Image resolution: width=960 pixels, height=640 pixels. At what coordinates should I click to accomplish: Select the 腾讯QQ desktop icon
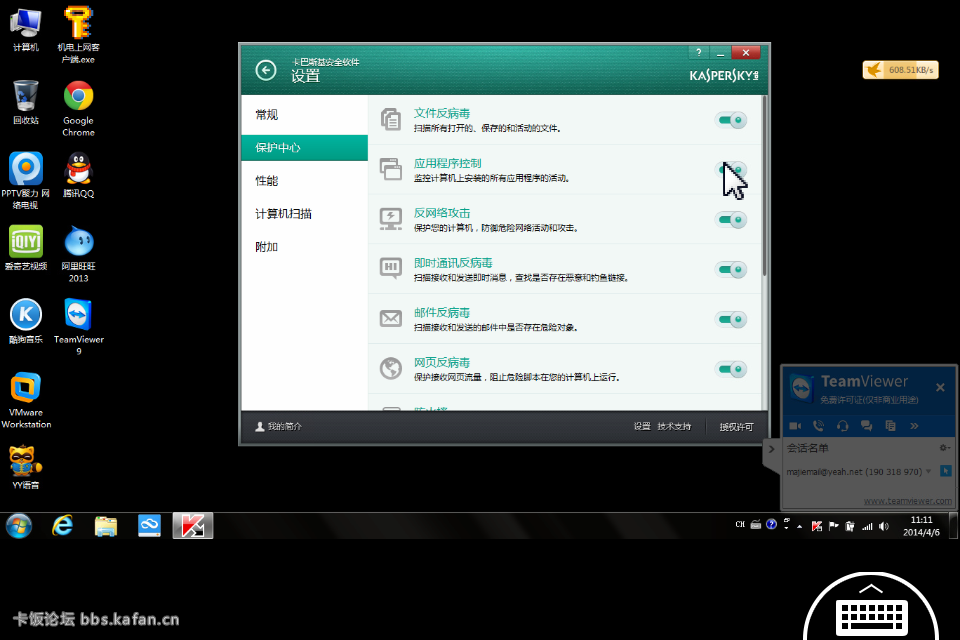coord(78,175)
